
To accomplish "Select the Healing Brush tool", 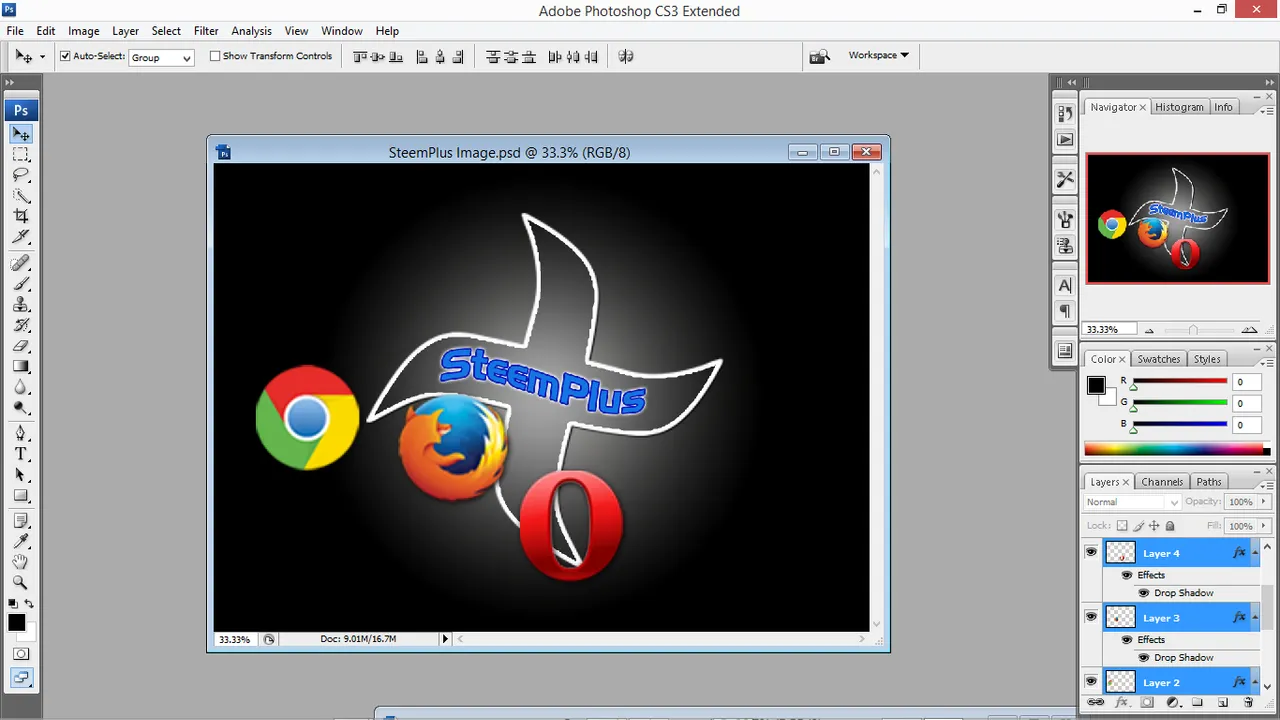I will (x=21, y=263).
